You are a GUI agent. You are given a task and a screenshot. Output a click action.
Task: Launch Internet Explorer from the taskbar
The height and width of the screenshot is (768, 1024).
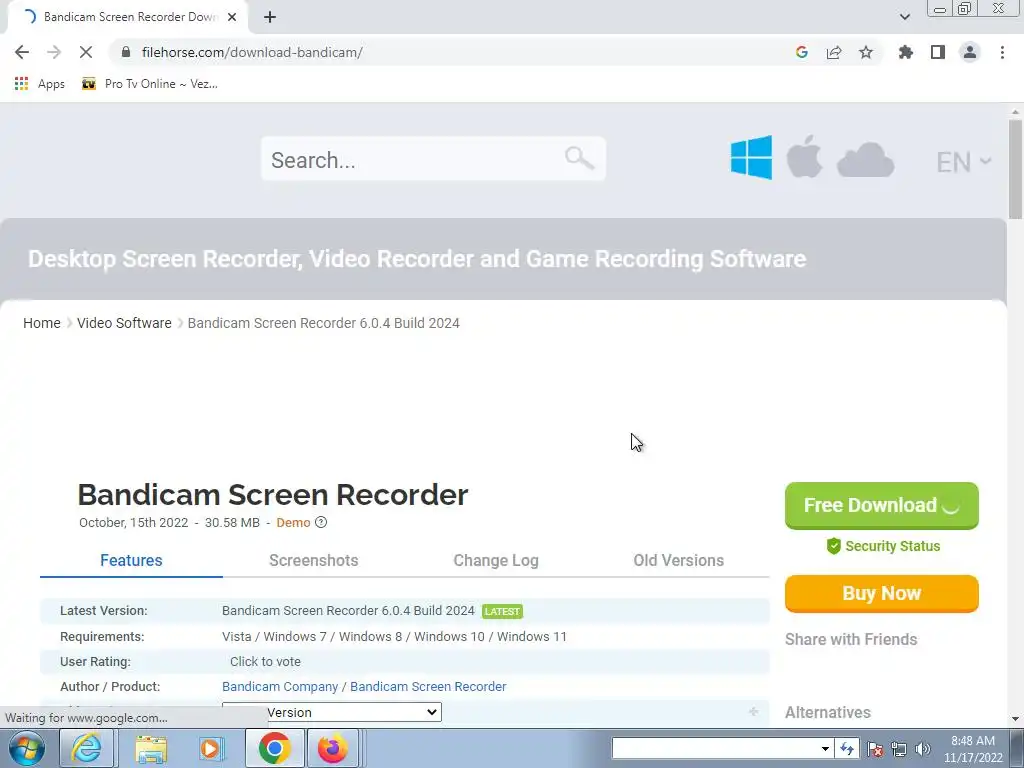pos(86,748)
